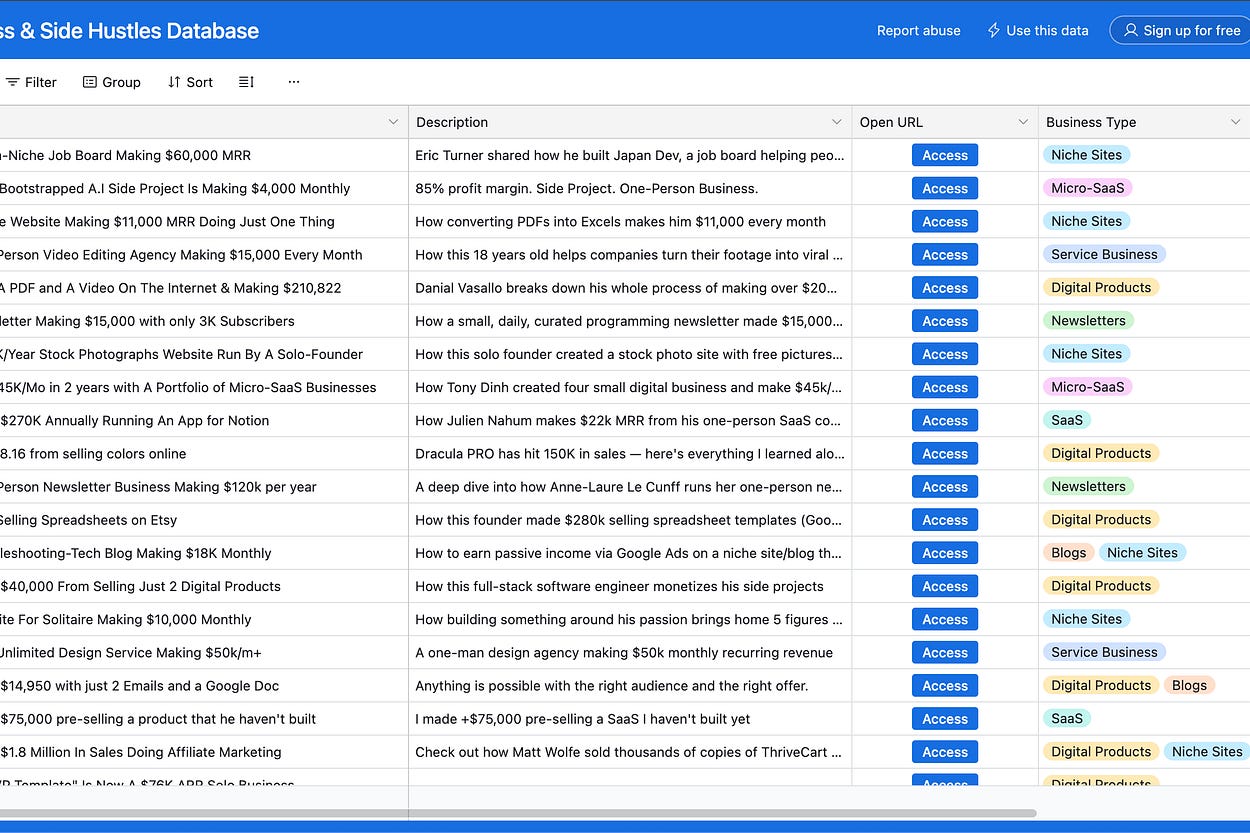Click Open URL column header
The image size is (1250, 833).
pos(945,122)
